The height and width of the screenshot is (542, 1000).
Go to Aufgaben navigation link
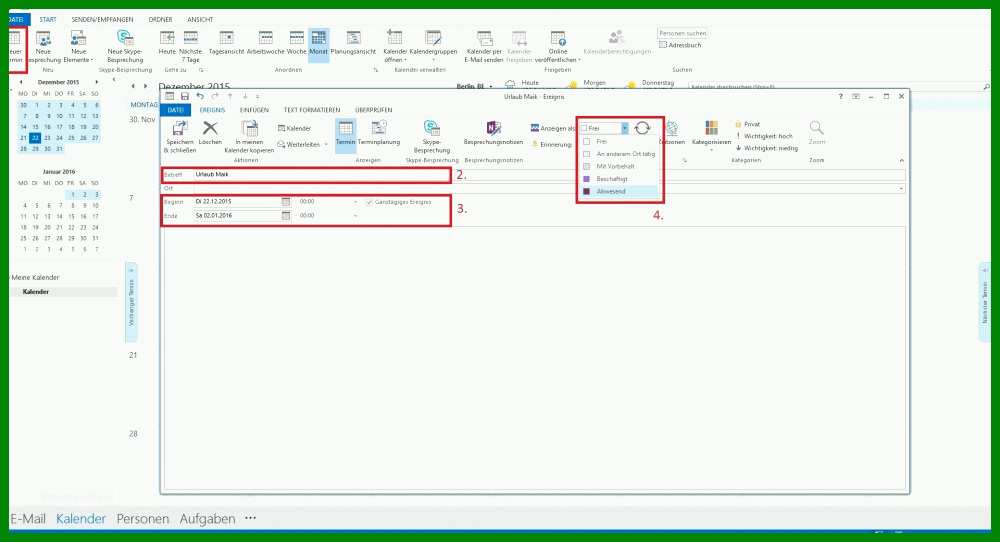pos(207,518)
